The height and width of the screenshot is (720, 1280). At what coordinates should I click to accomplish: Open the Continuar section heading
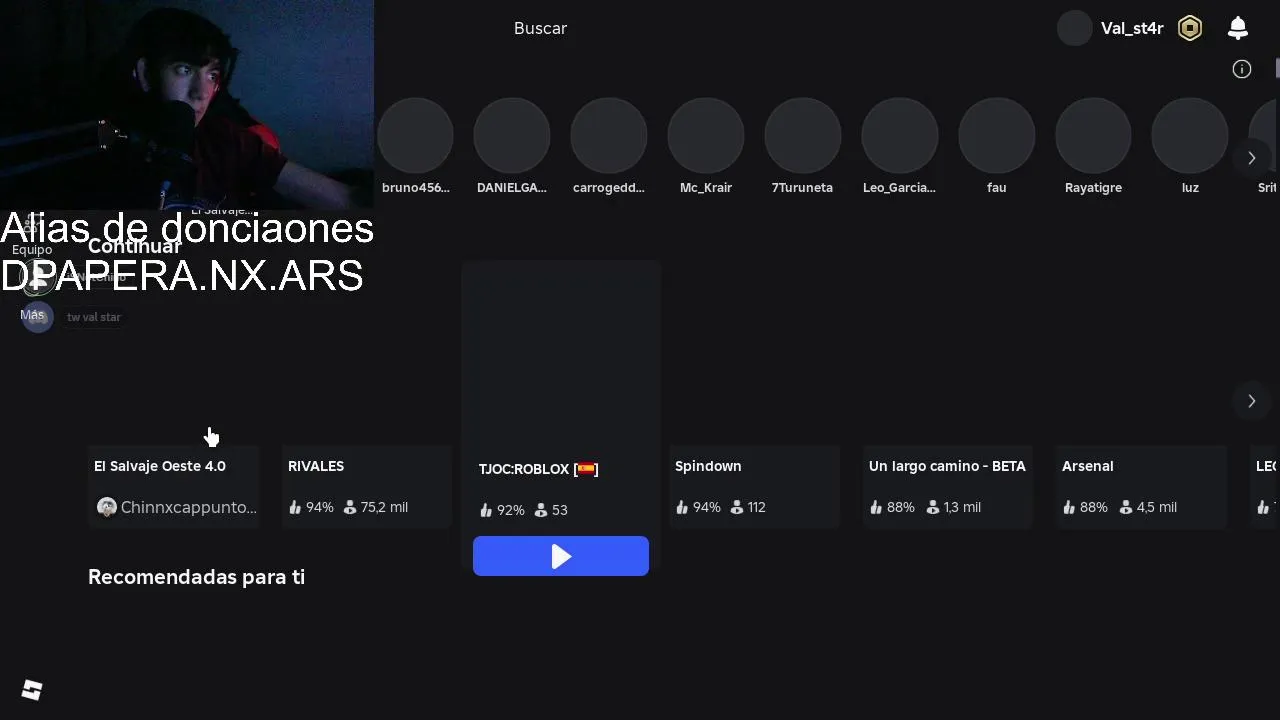tap(135, 246)
